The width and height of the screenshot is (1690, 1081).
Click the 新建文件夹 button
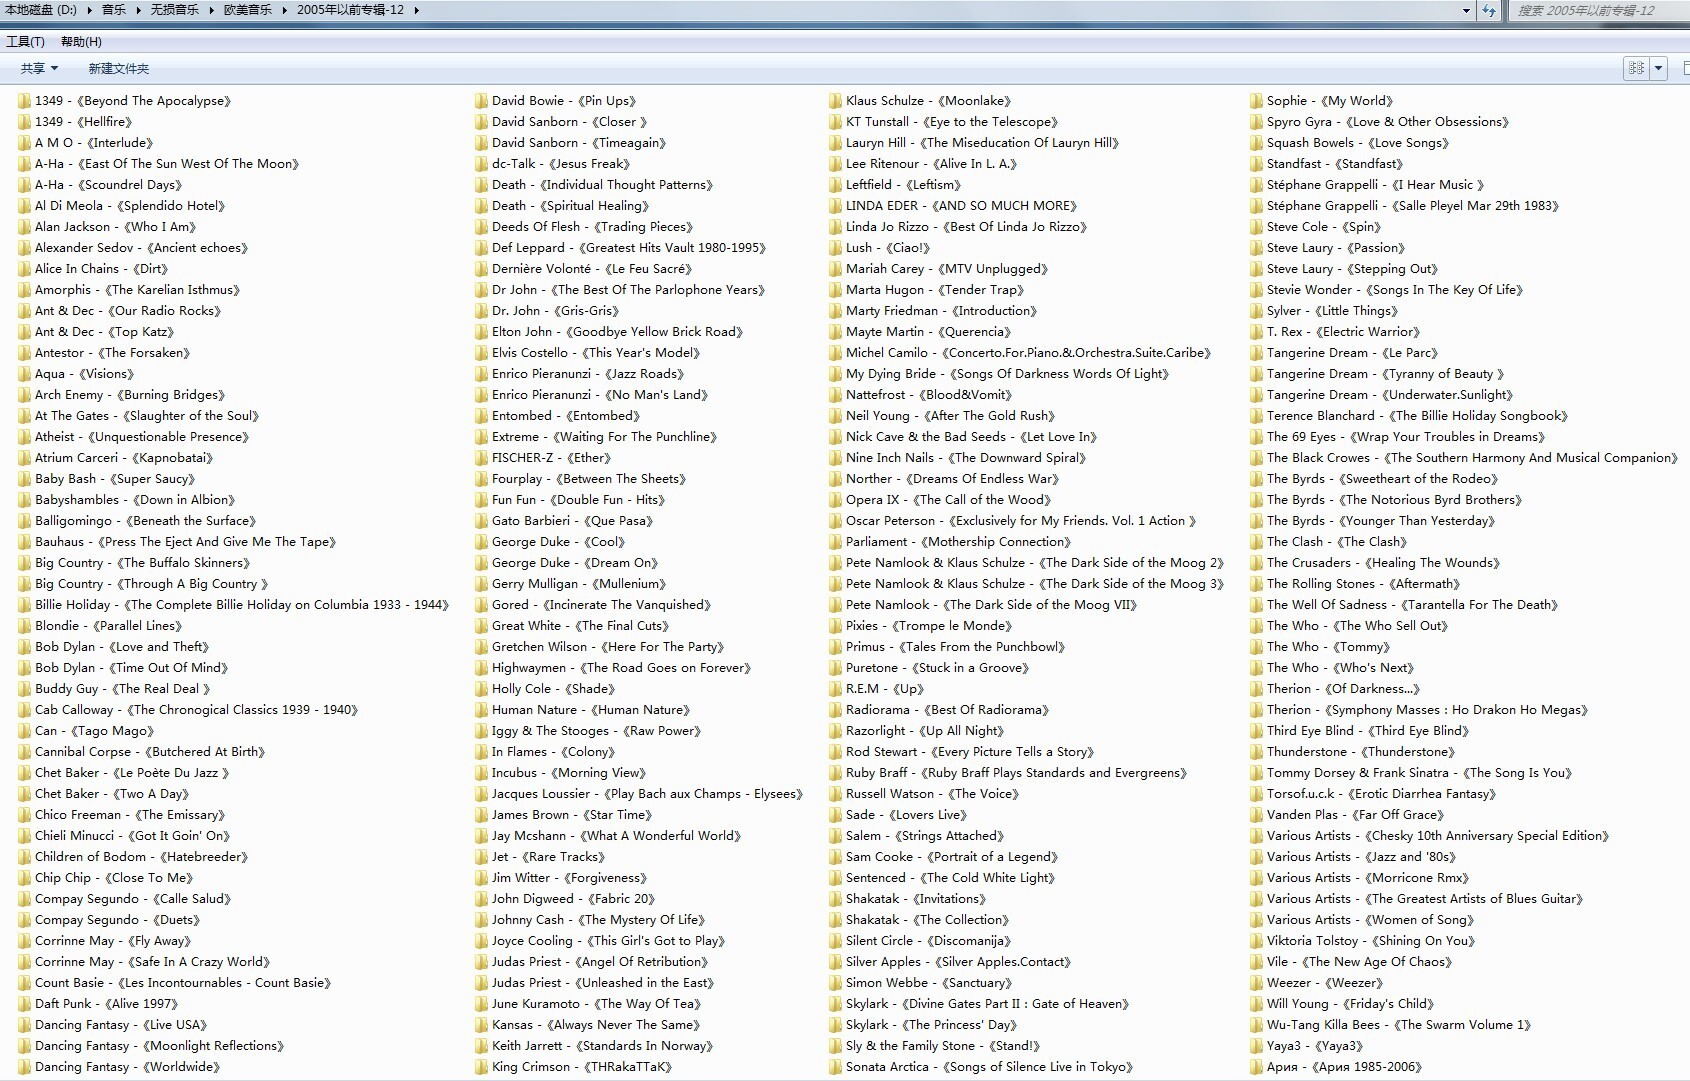tap(118, 69)
